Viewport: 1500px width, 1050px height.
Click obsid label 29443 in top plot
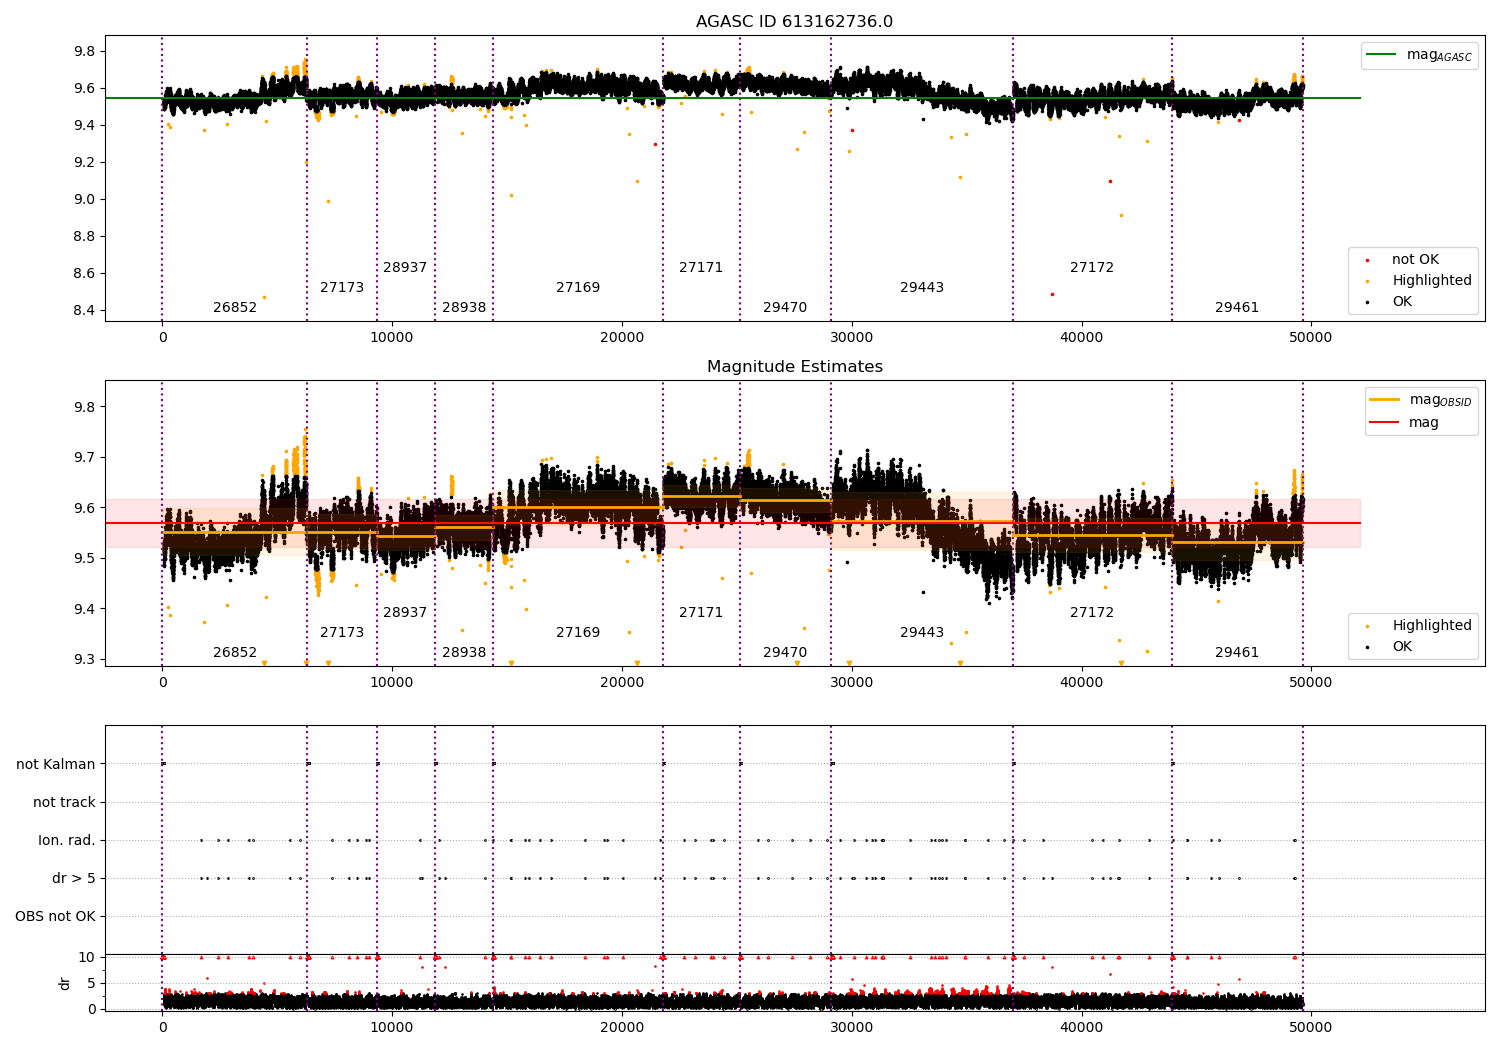922,288
